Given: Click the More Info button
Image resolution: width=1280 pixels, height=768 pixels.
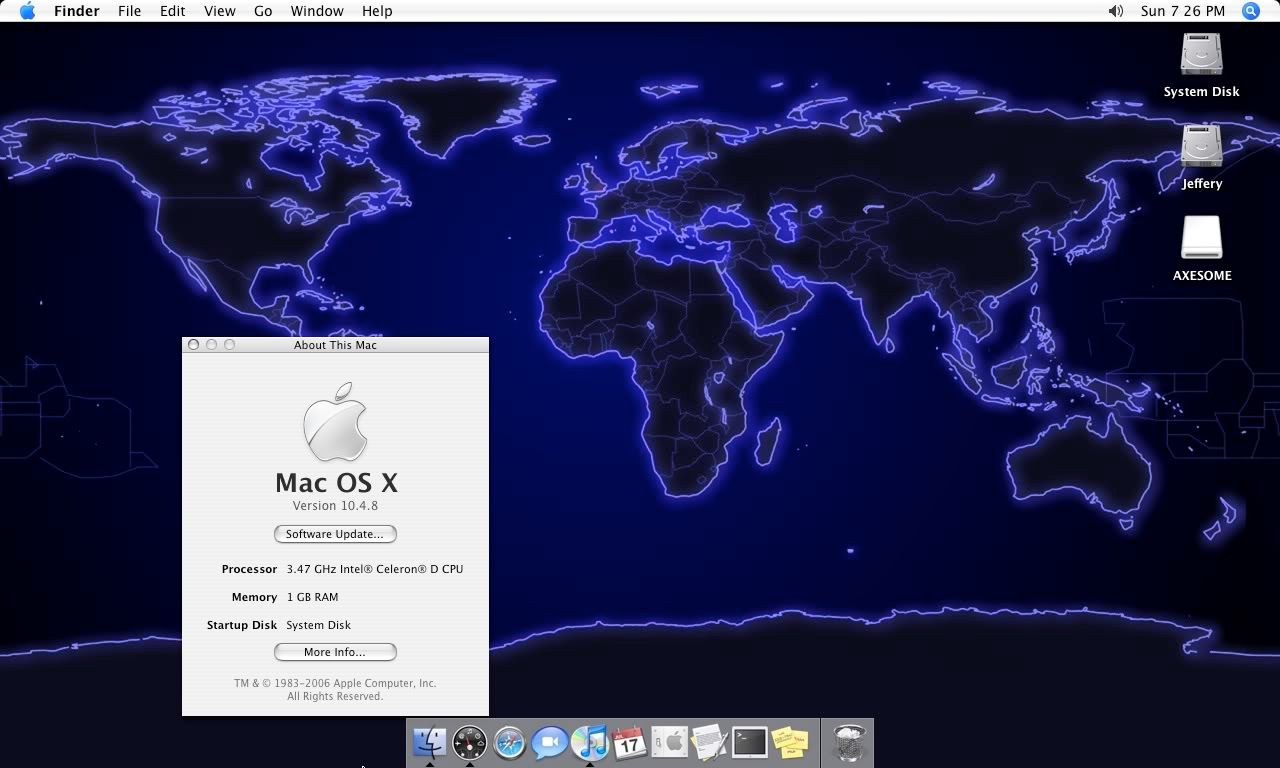Looking at the screenshot, I should click(x=335, y=652).
